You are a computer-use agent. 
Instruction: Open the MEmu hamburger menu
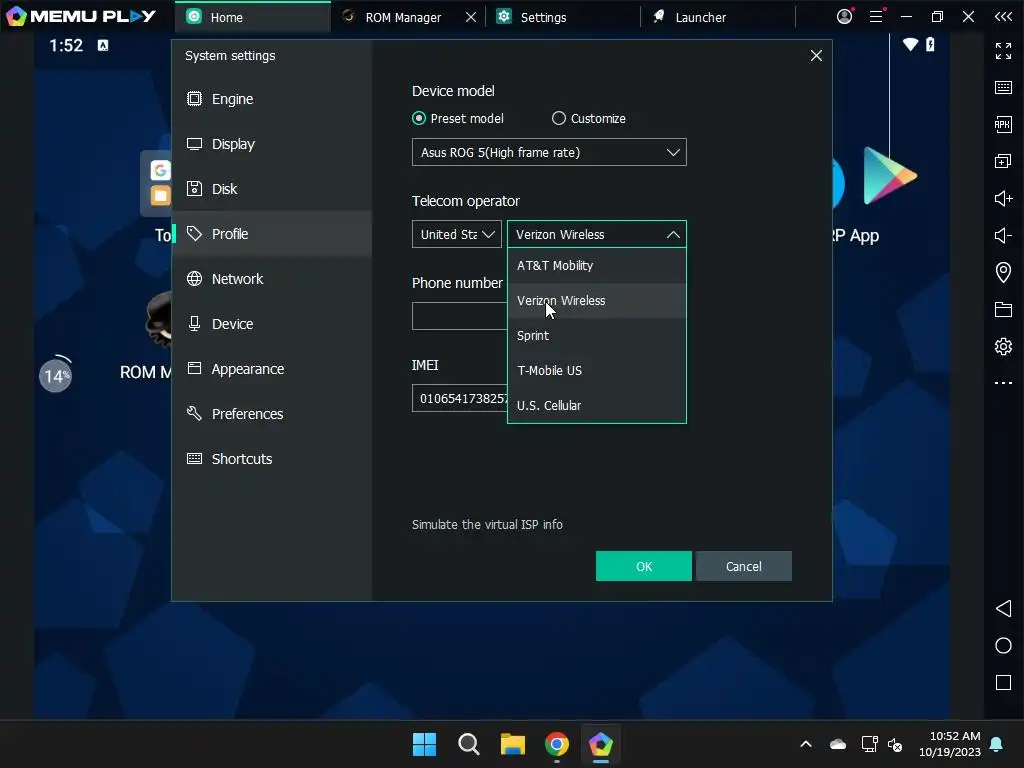click(x=876, y=16)
